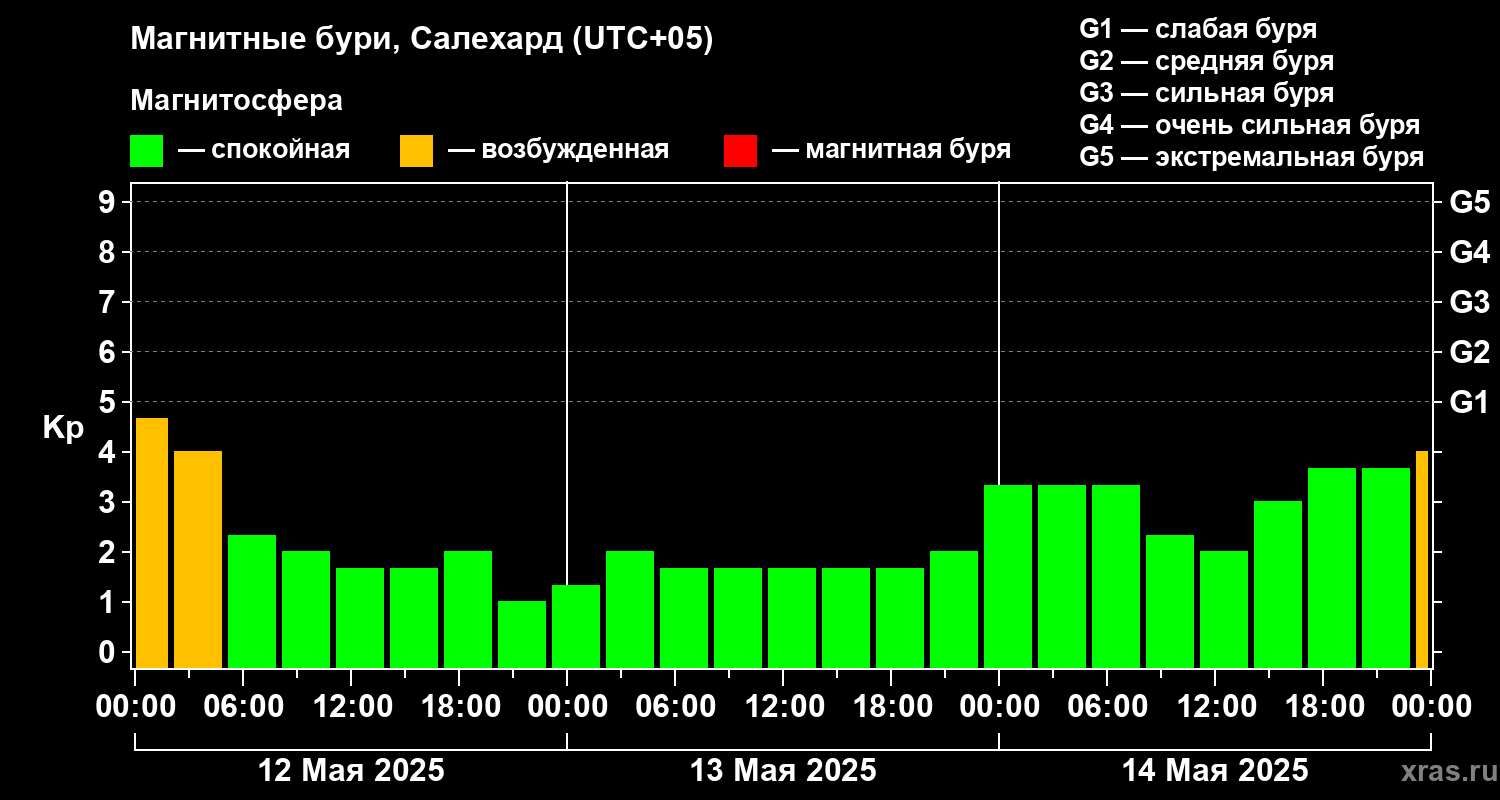Screen dimensions: 1500x800
Task: Click the "Kp" vertical axis label
Action: pyautogui.click(x=63, y=428)
